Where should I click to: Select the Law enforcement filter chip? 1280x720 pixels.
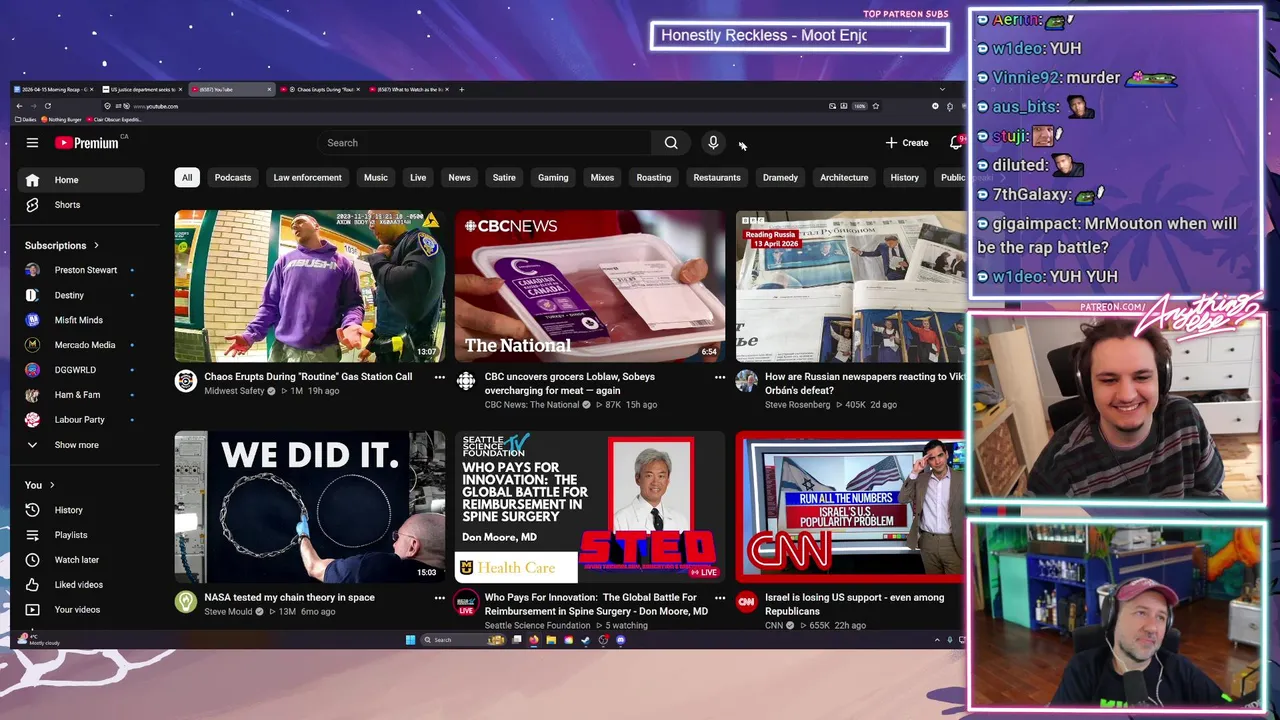pyautogui.click(x=308, y=178)
